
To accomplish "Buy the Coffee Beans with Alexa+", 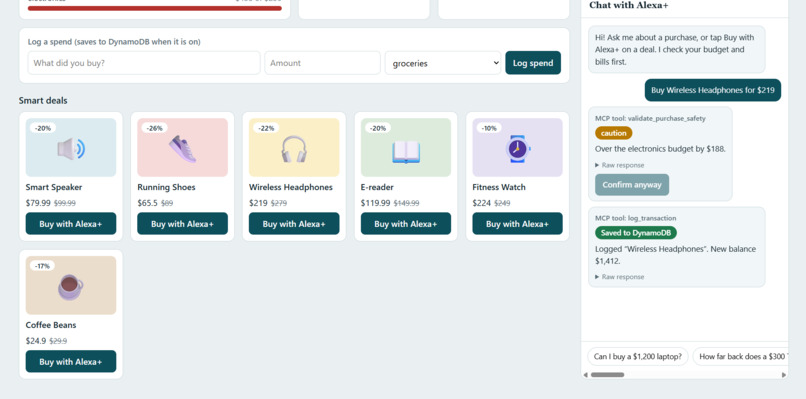I will pyautogui.click(x=71, y=361).
